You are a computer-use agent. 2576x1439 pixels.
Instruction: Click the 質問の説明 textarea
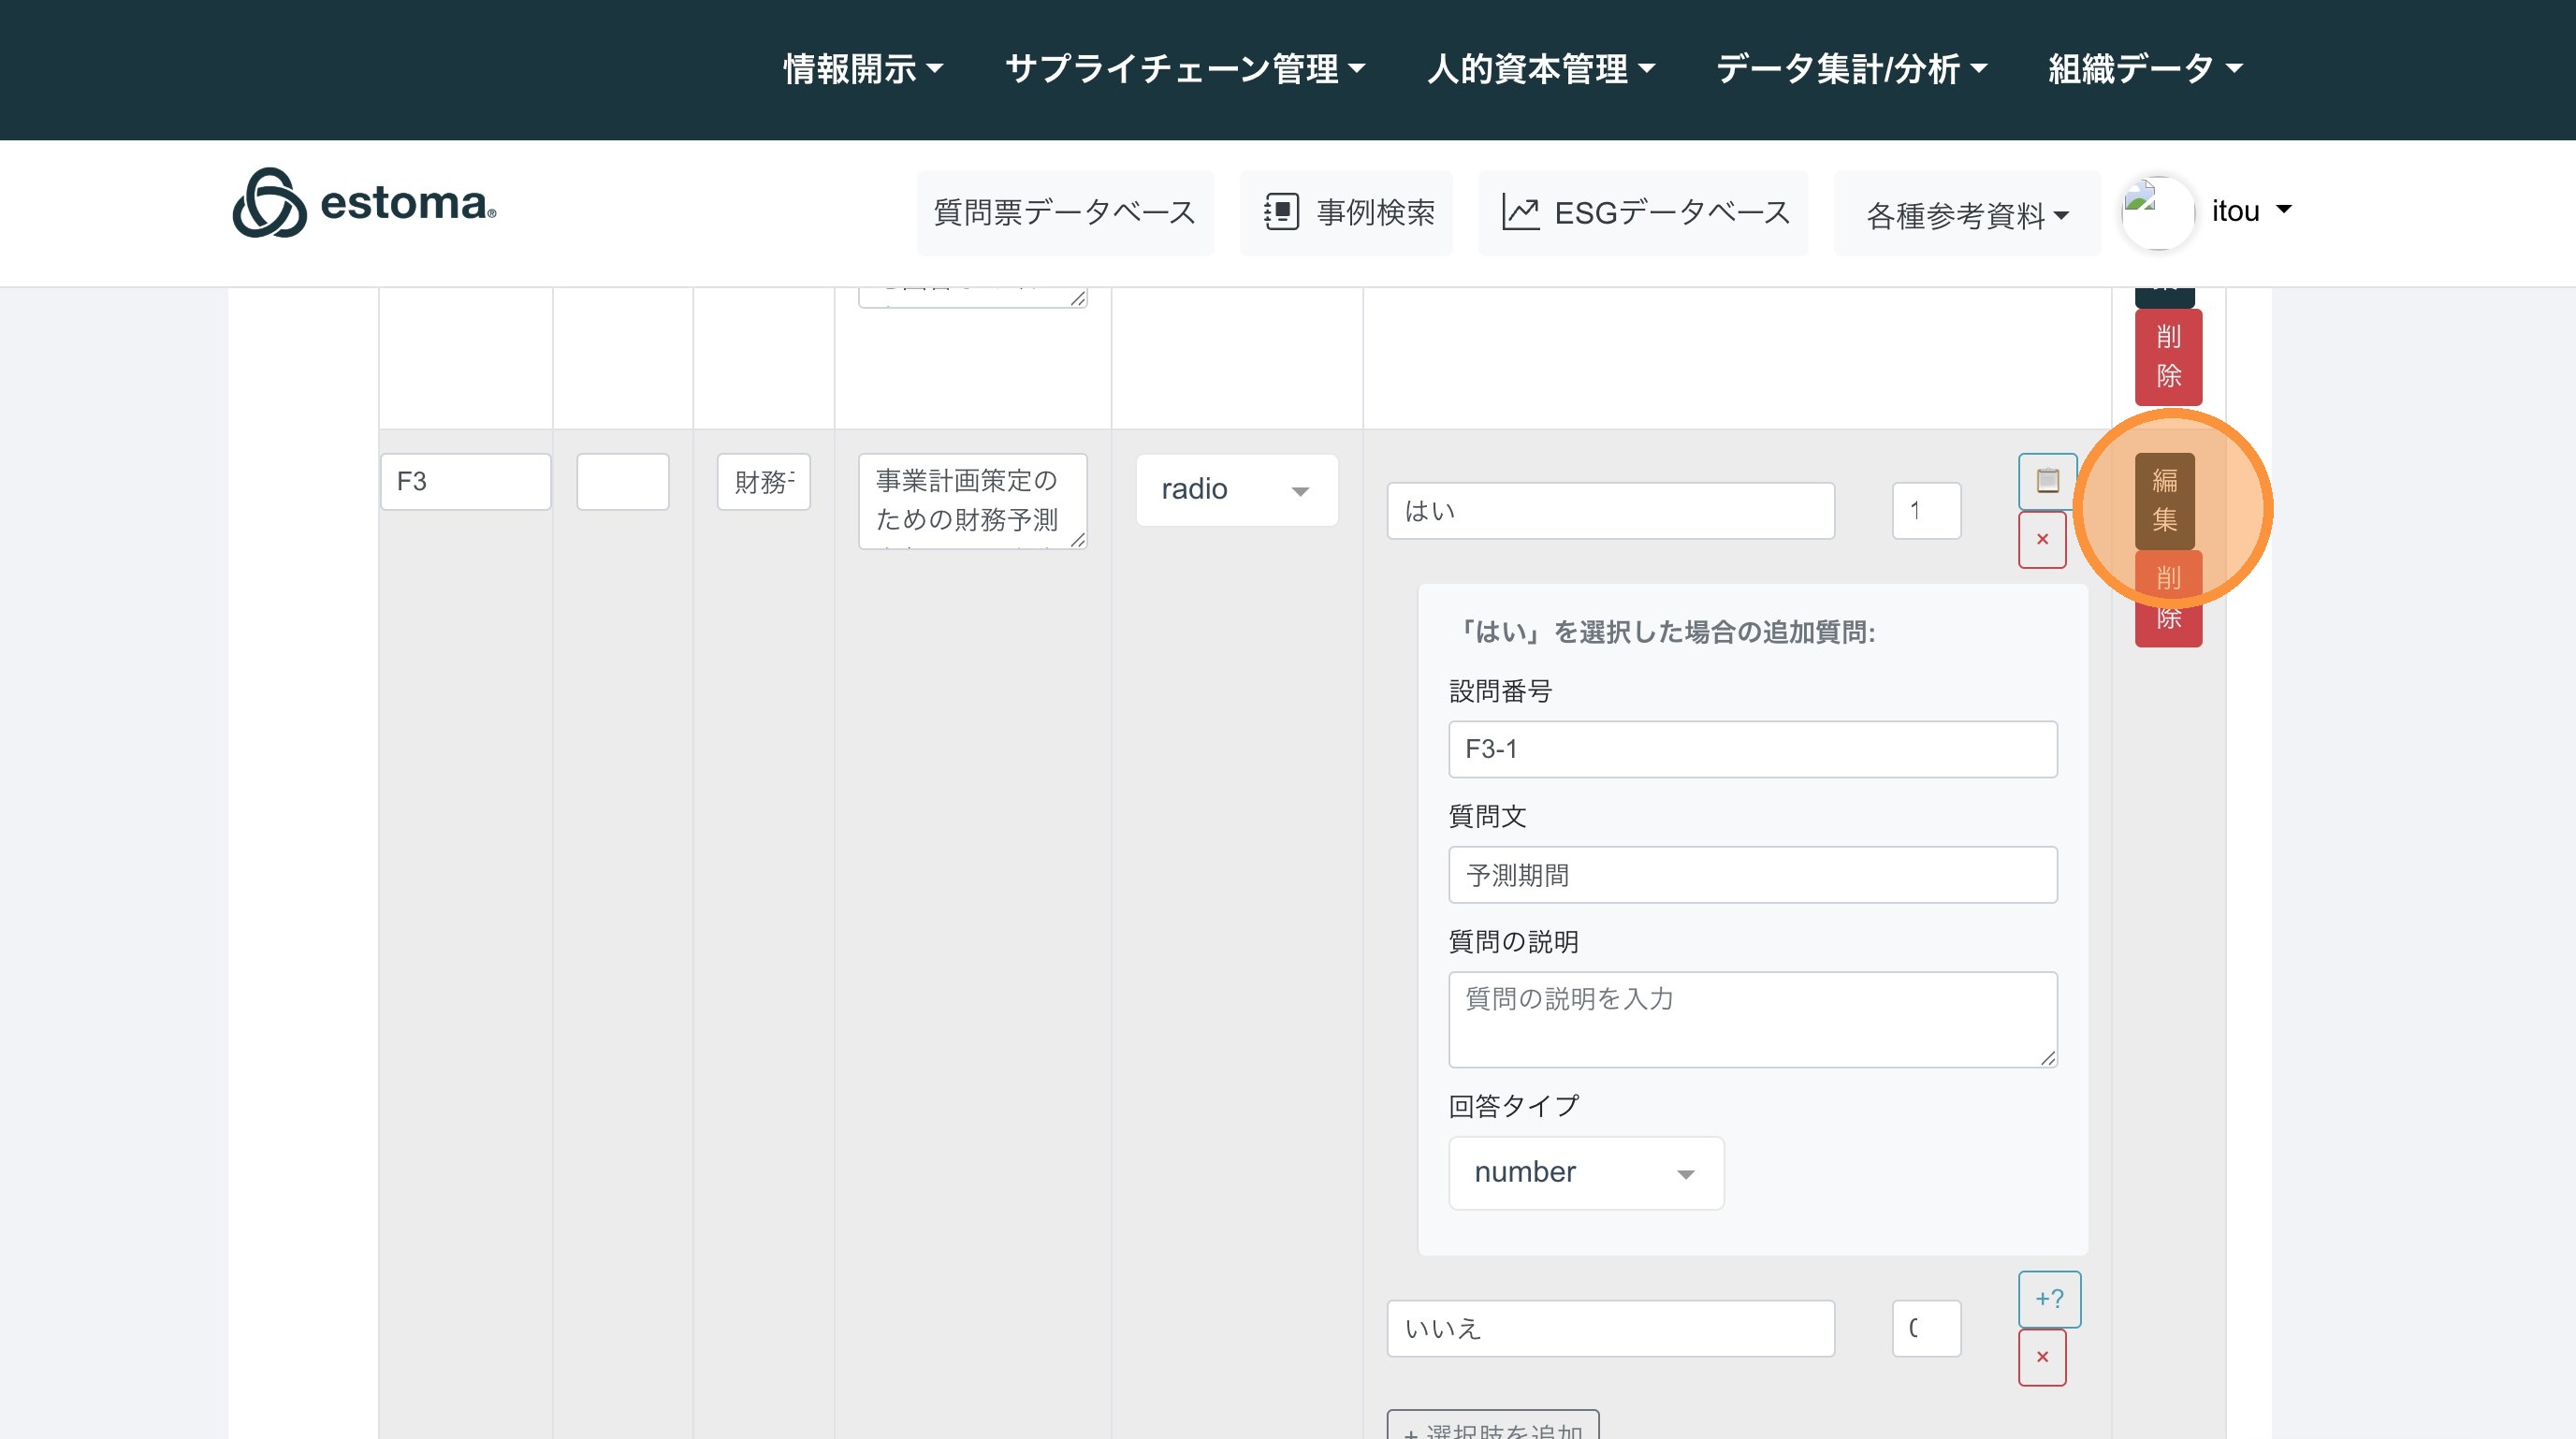coord(1752,1019)
